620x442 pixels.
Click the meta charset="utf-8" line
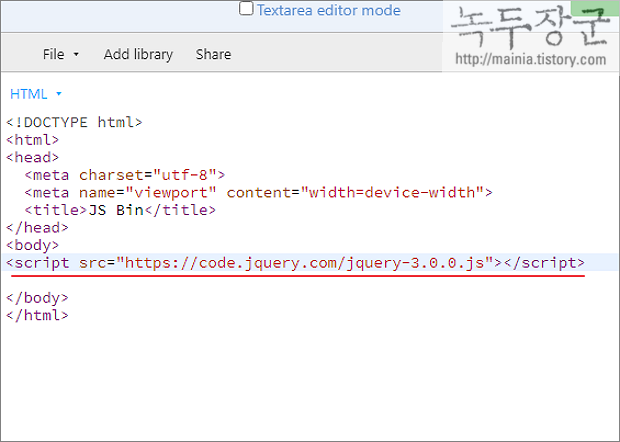pos(125,175)
